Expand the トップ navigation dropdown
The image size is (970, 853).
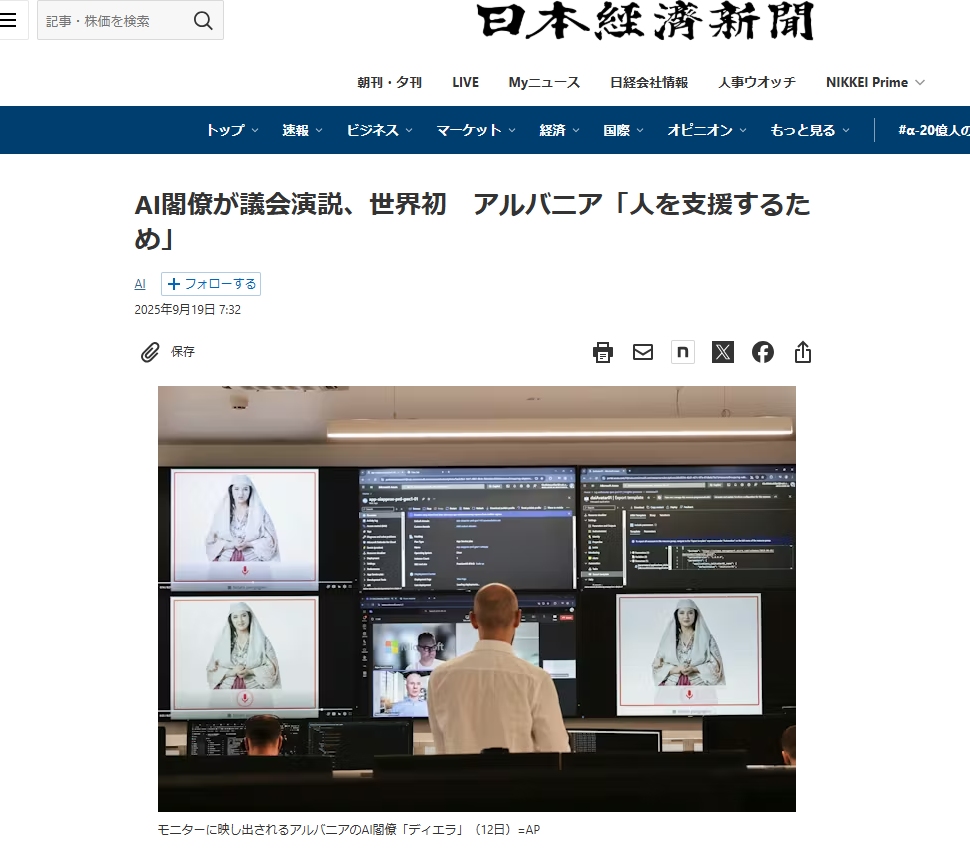point(232,130)
